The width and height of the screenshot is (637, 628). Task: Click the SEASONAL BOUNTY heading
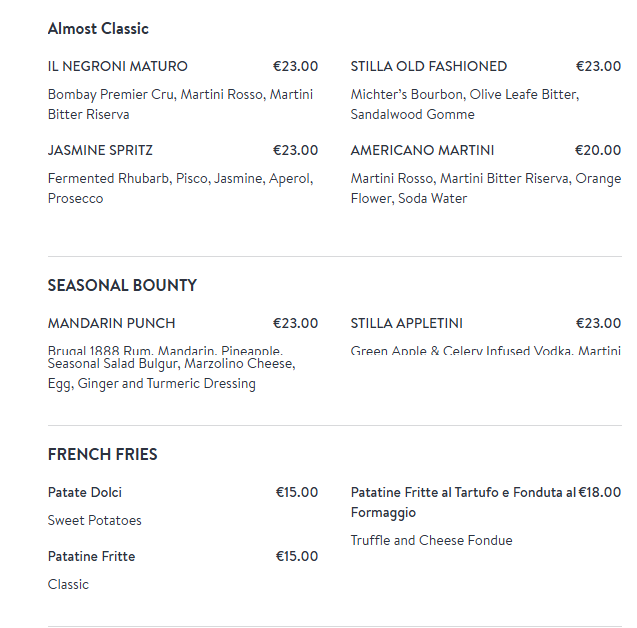click(x=122, y=285)
